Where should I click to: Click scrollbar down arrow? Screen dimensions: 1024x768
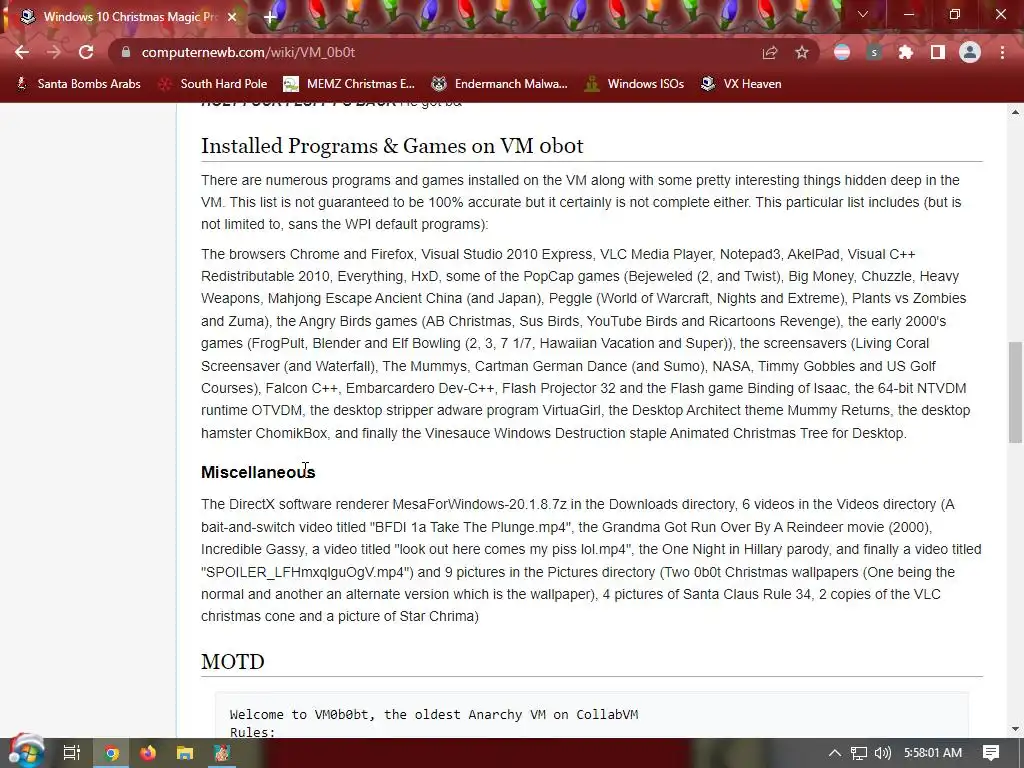click(1015, 729)
